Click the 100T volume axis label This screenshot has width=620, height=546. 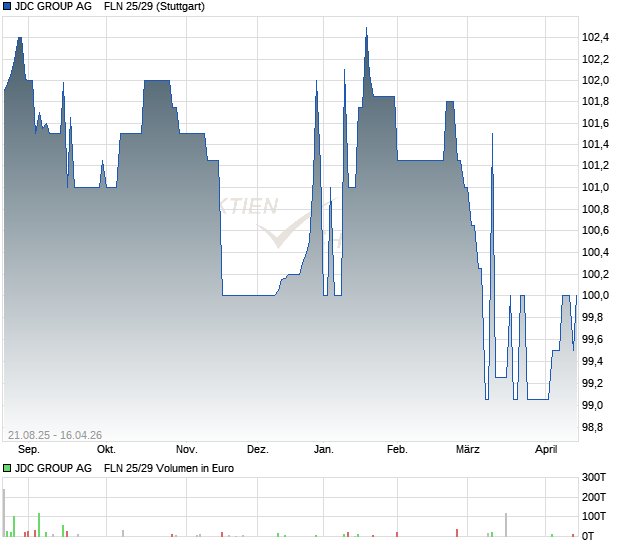pos(594,516)
